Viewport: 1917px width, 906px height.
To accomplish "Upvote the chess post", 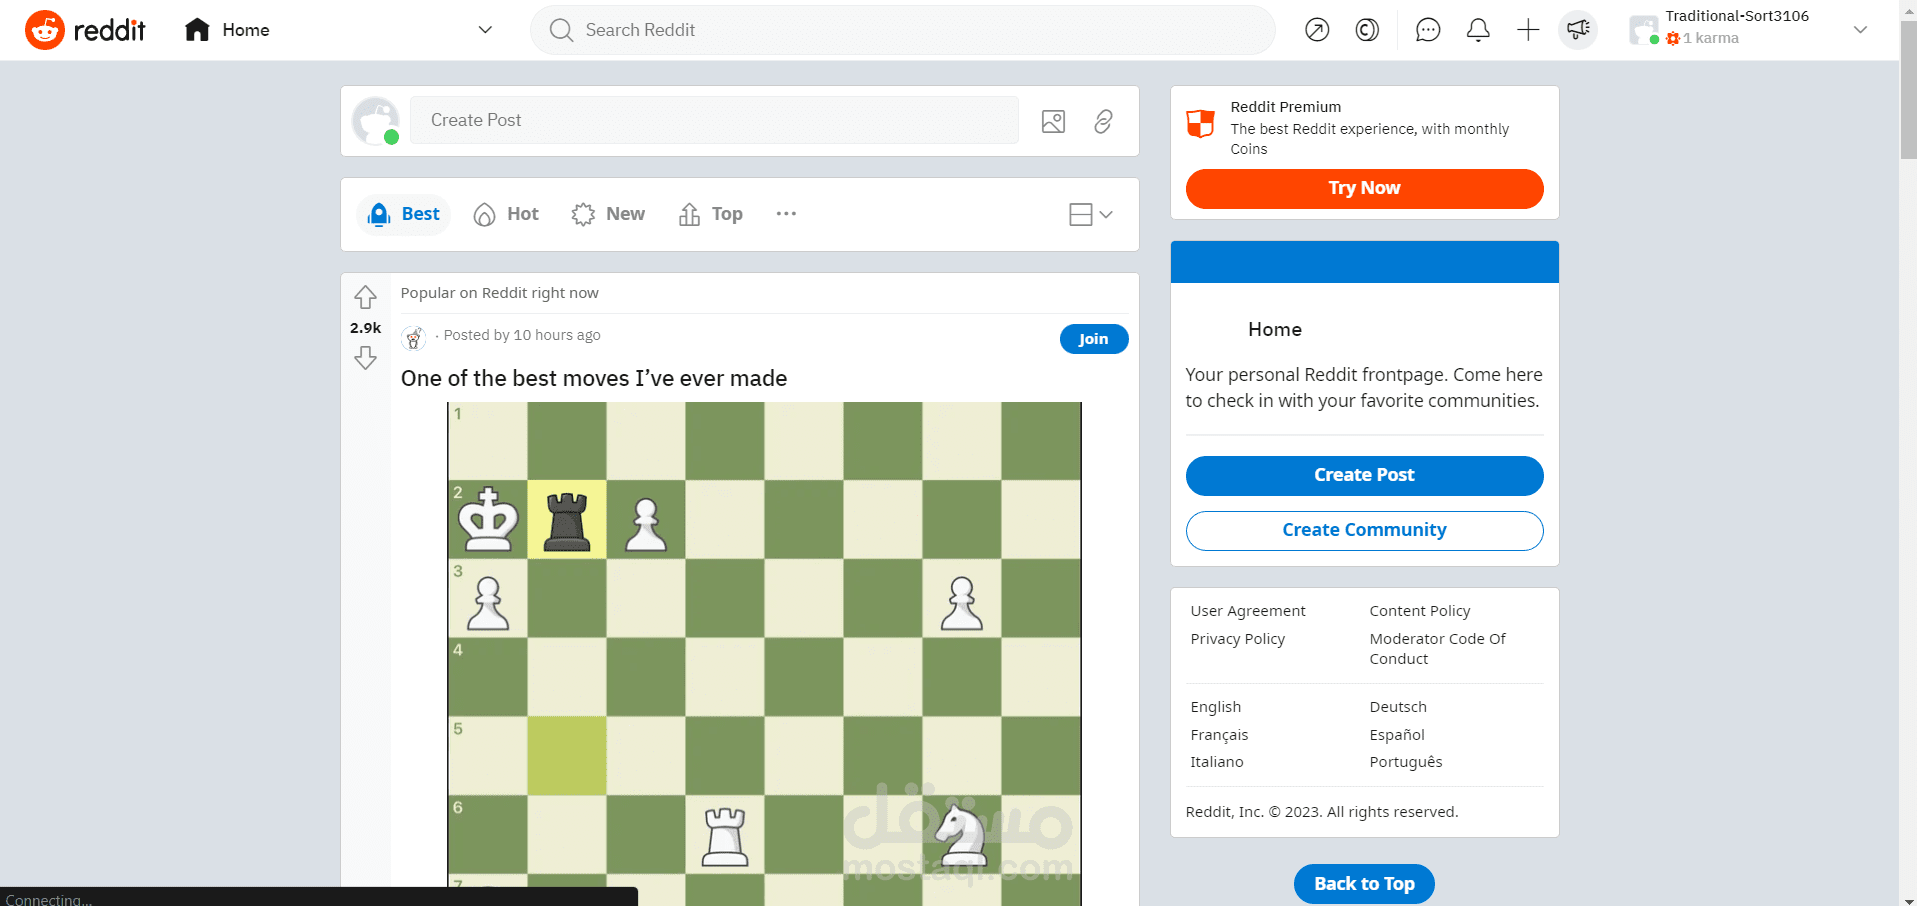I will (365, 297).
